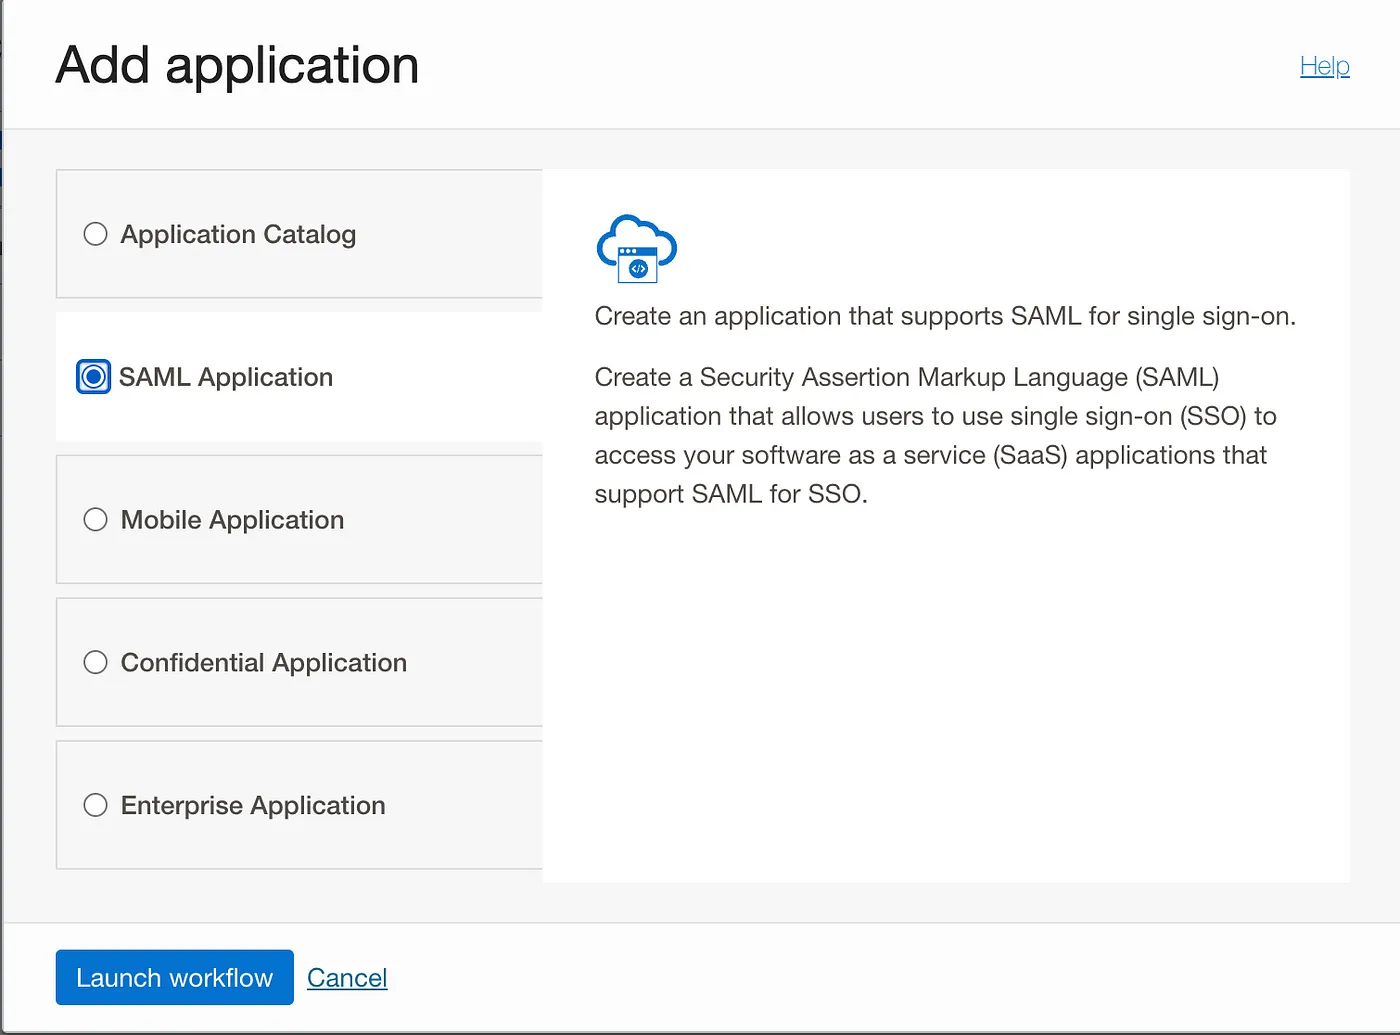The image size is (1400, 1035).
Task: Select the Enterprise Application radio button
Action: (x=95, y=806)
